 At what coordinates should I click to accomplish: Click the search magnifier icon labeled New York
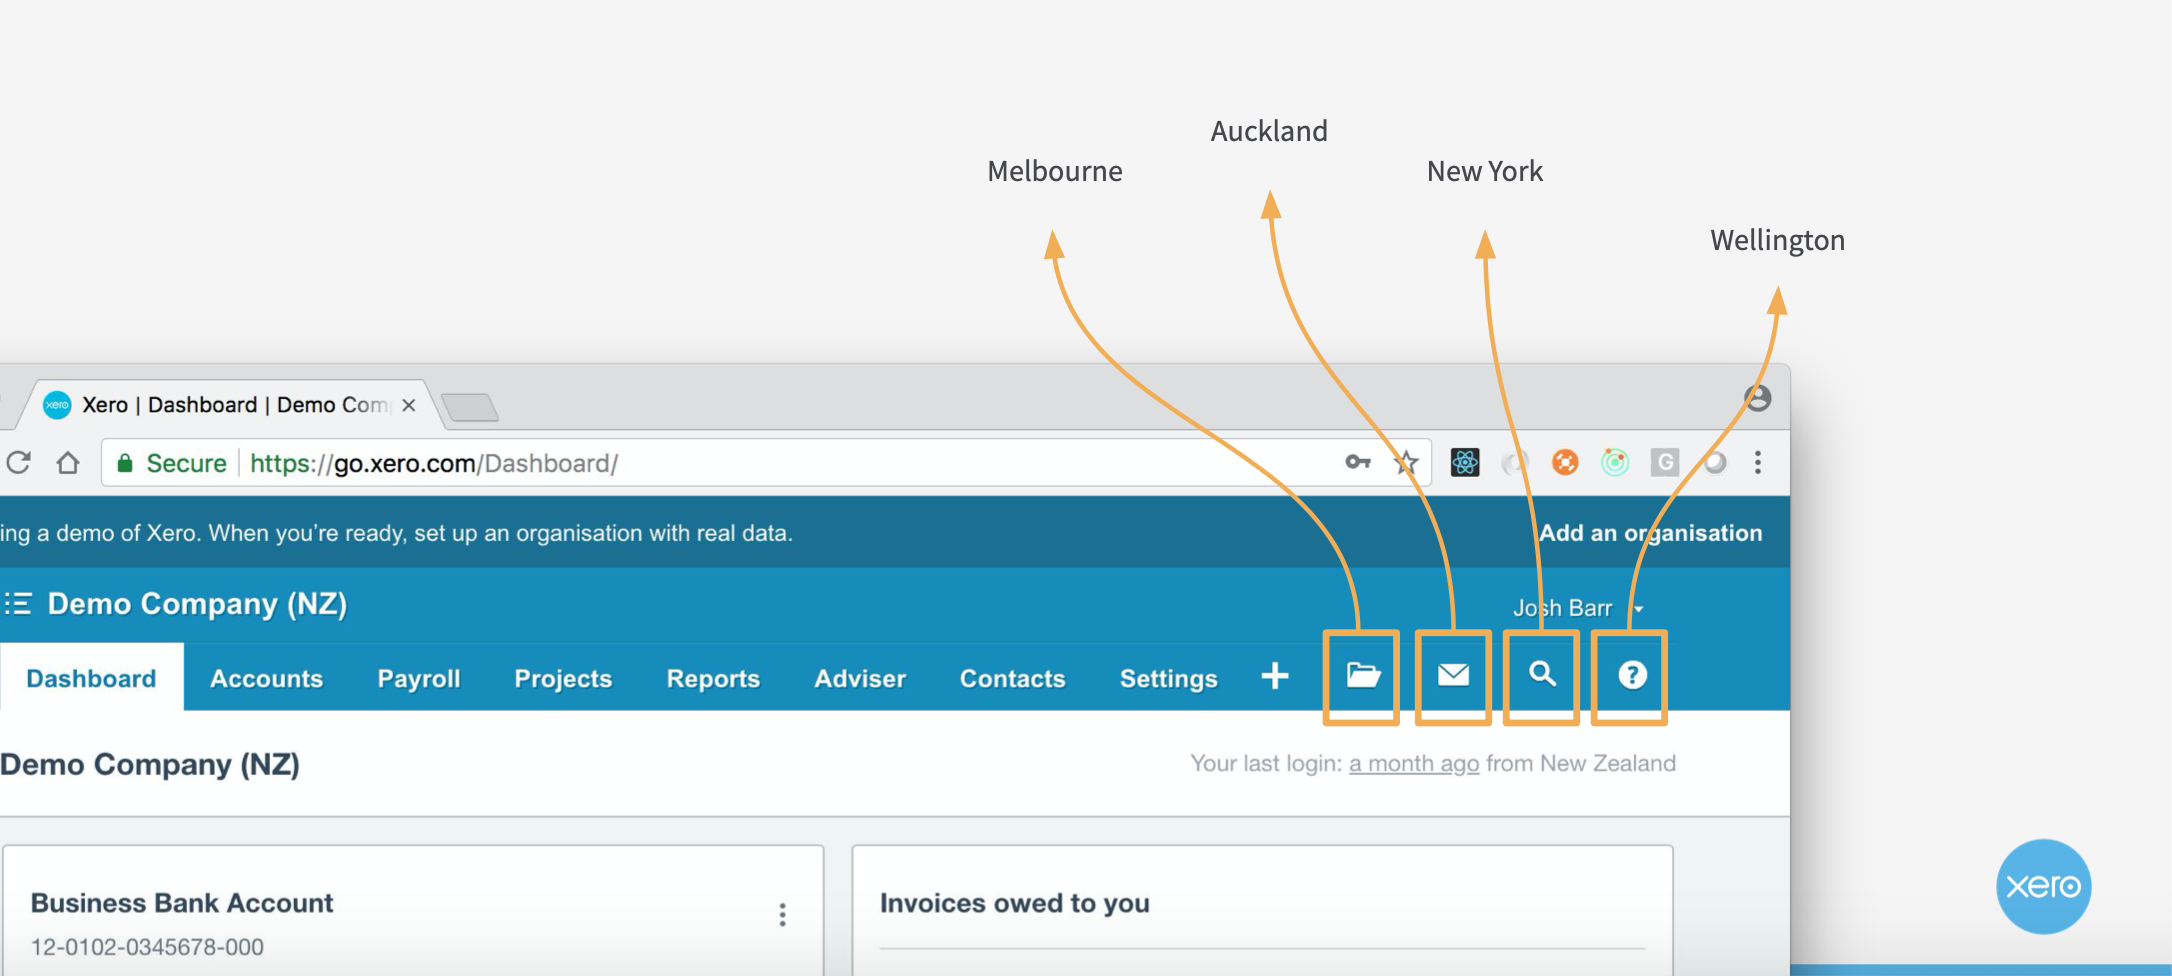tap(1540, 675)
